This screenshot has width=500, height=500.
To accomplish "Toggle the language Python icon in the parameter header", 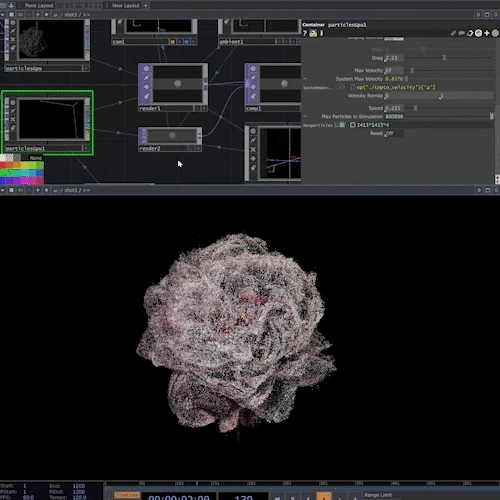I will [x=478, y=33].
